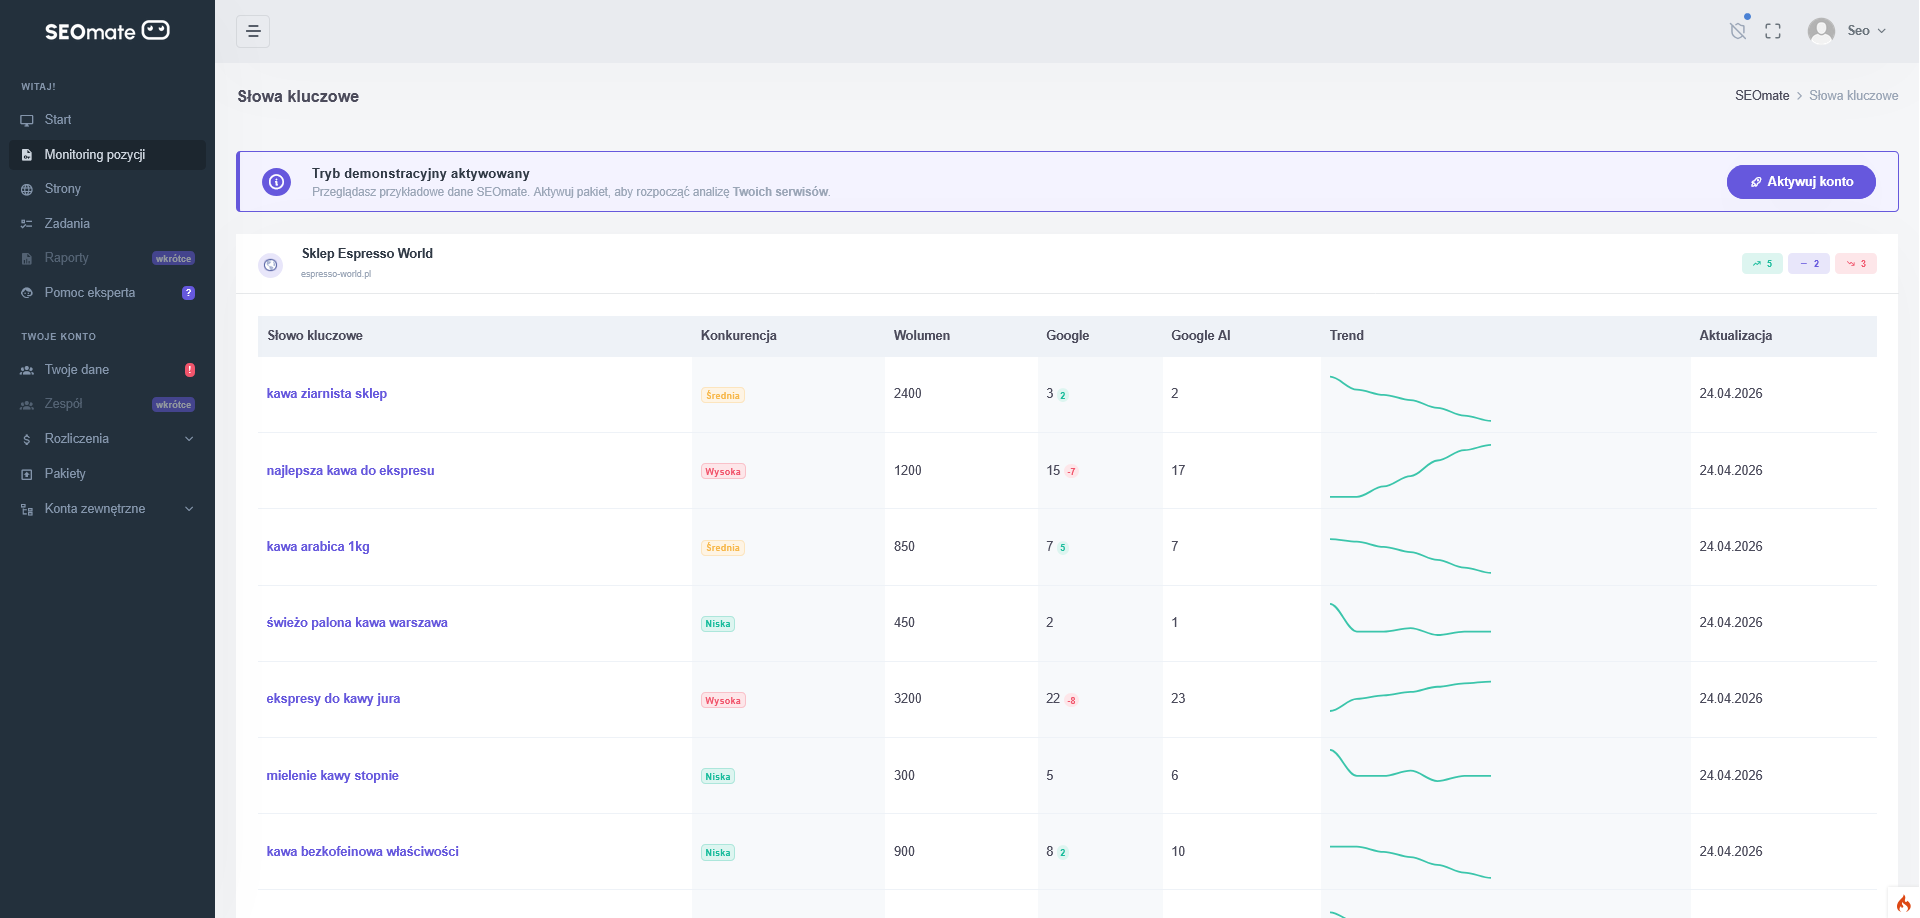Open keyword 'kawa ziarnista sklep'

click(326, 394)
